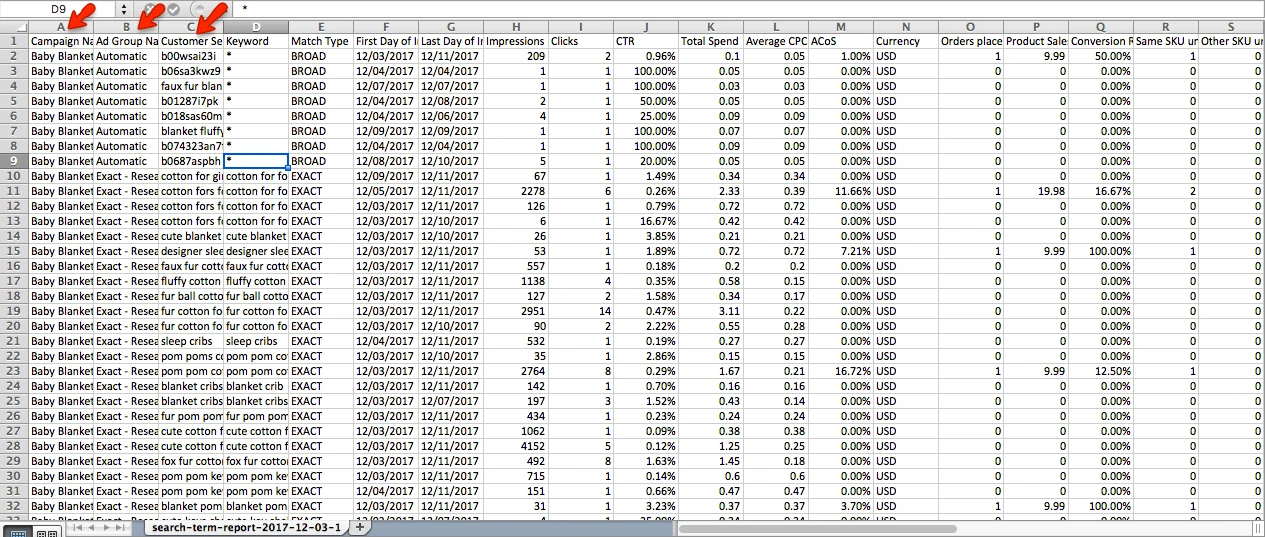Click Product Sales value 19.98 in row 11
The image size is (1265, 537).
tap(1036, 191)
